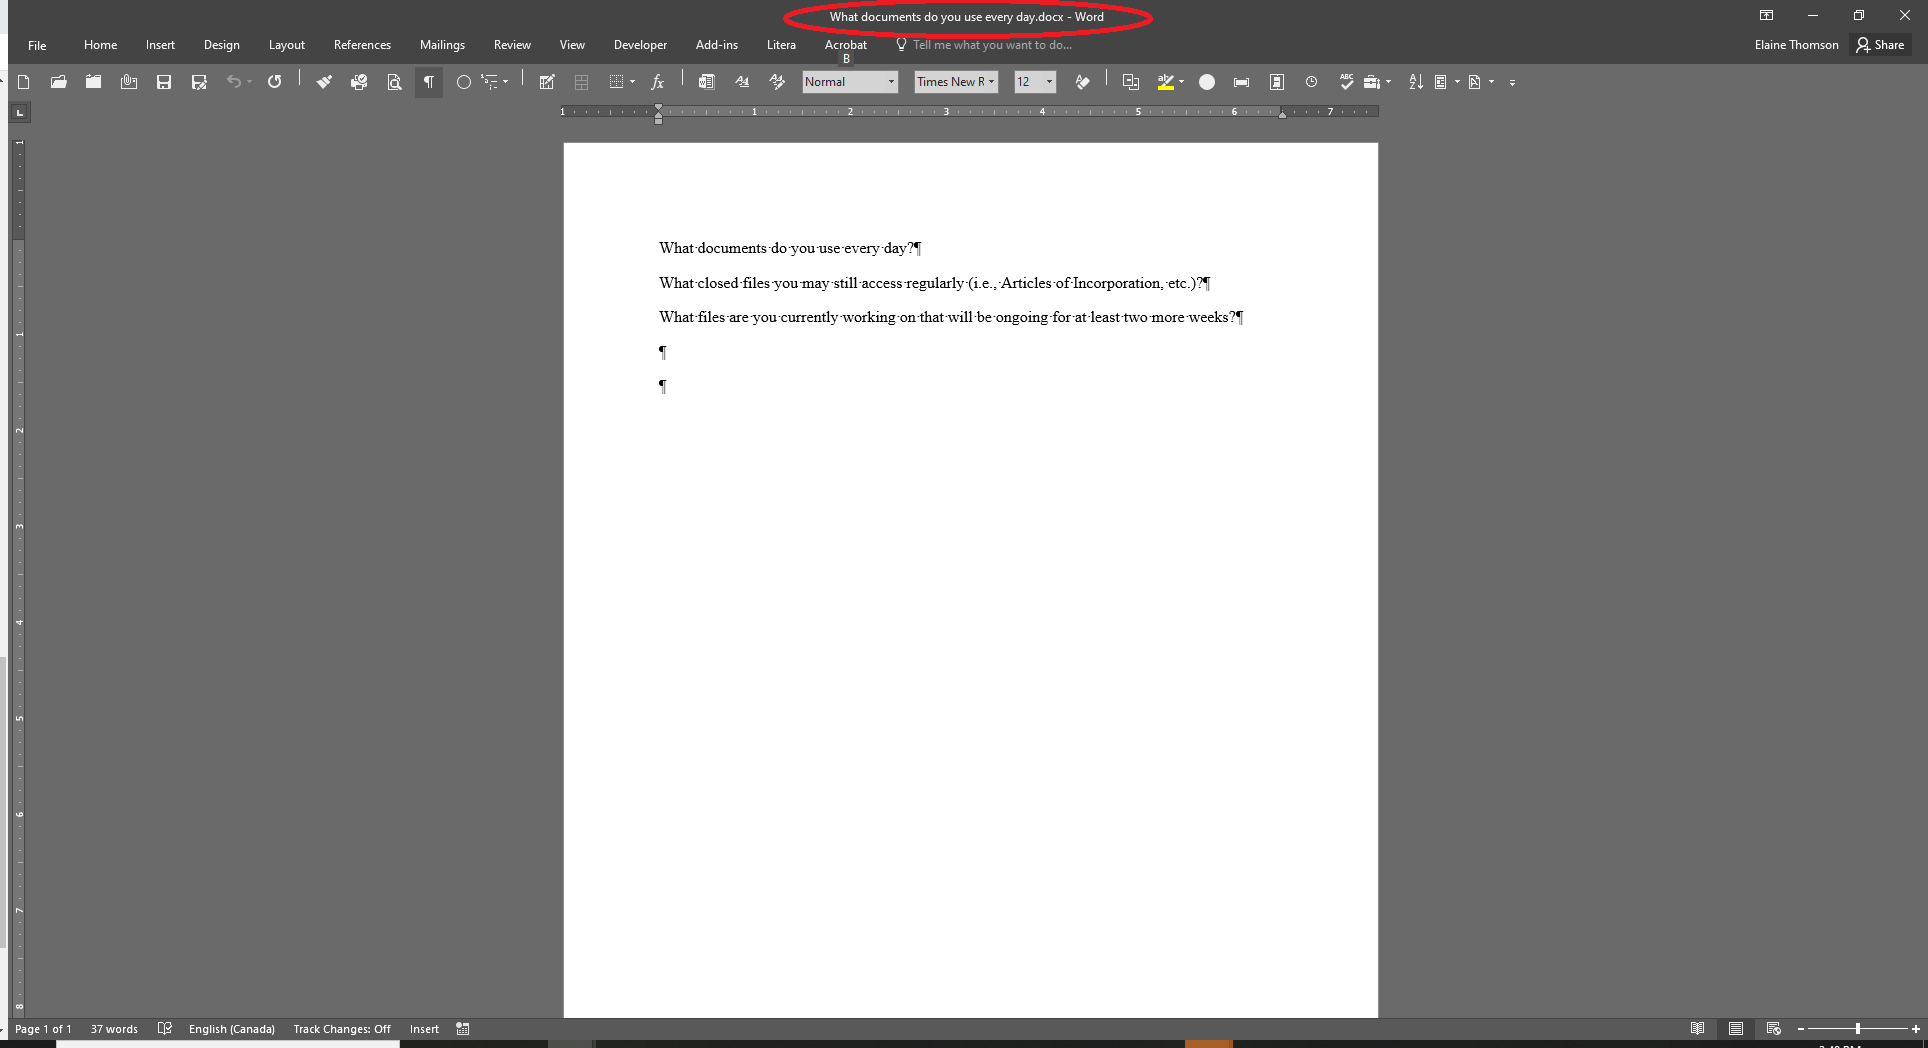
Task: Toggle Track Changes in the status bar
Action: point(341,1029)
